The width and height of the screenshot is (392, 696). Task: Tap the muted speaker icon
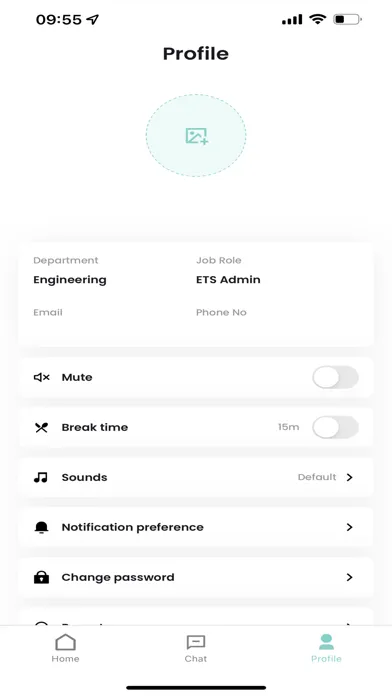coord(41,377)
